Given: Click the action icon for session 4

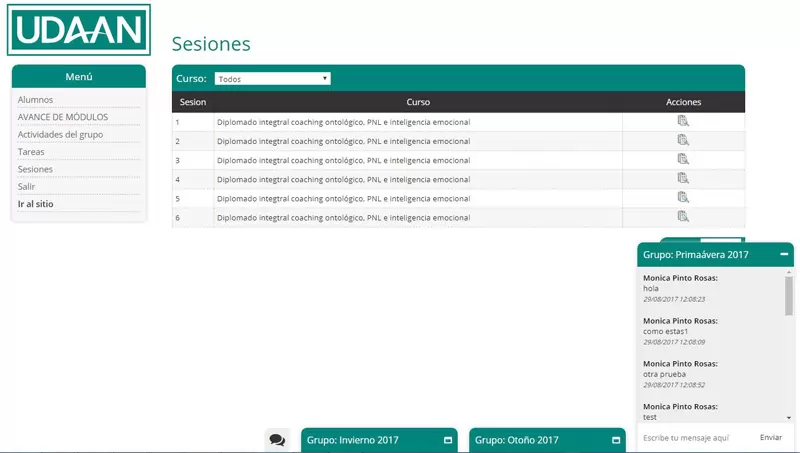Looking at the screenshot, I should 683,178.
